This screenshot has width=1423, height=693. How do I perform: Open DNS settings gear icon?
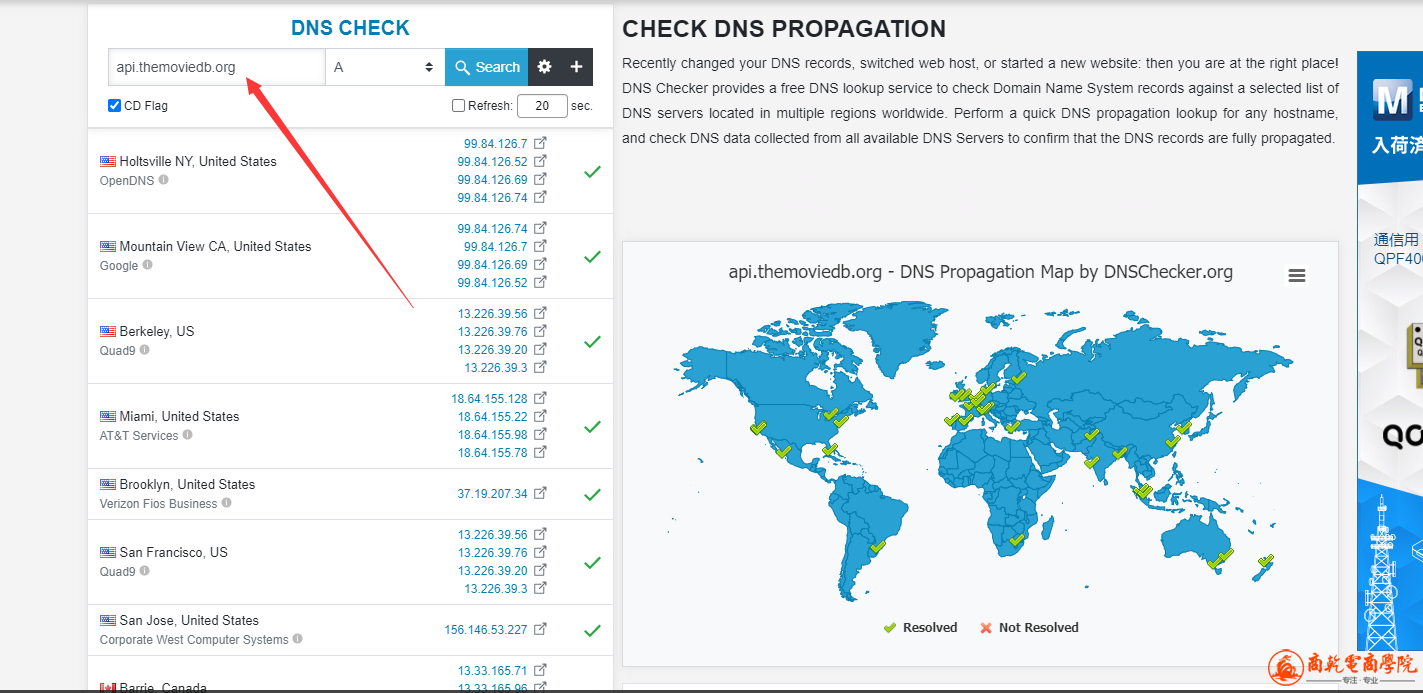click(x=544, y=67)
